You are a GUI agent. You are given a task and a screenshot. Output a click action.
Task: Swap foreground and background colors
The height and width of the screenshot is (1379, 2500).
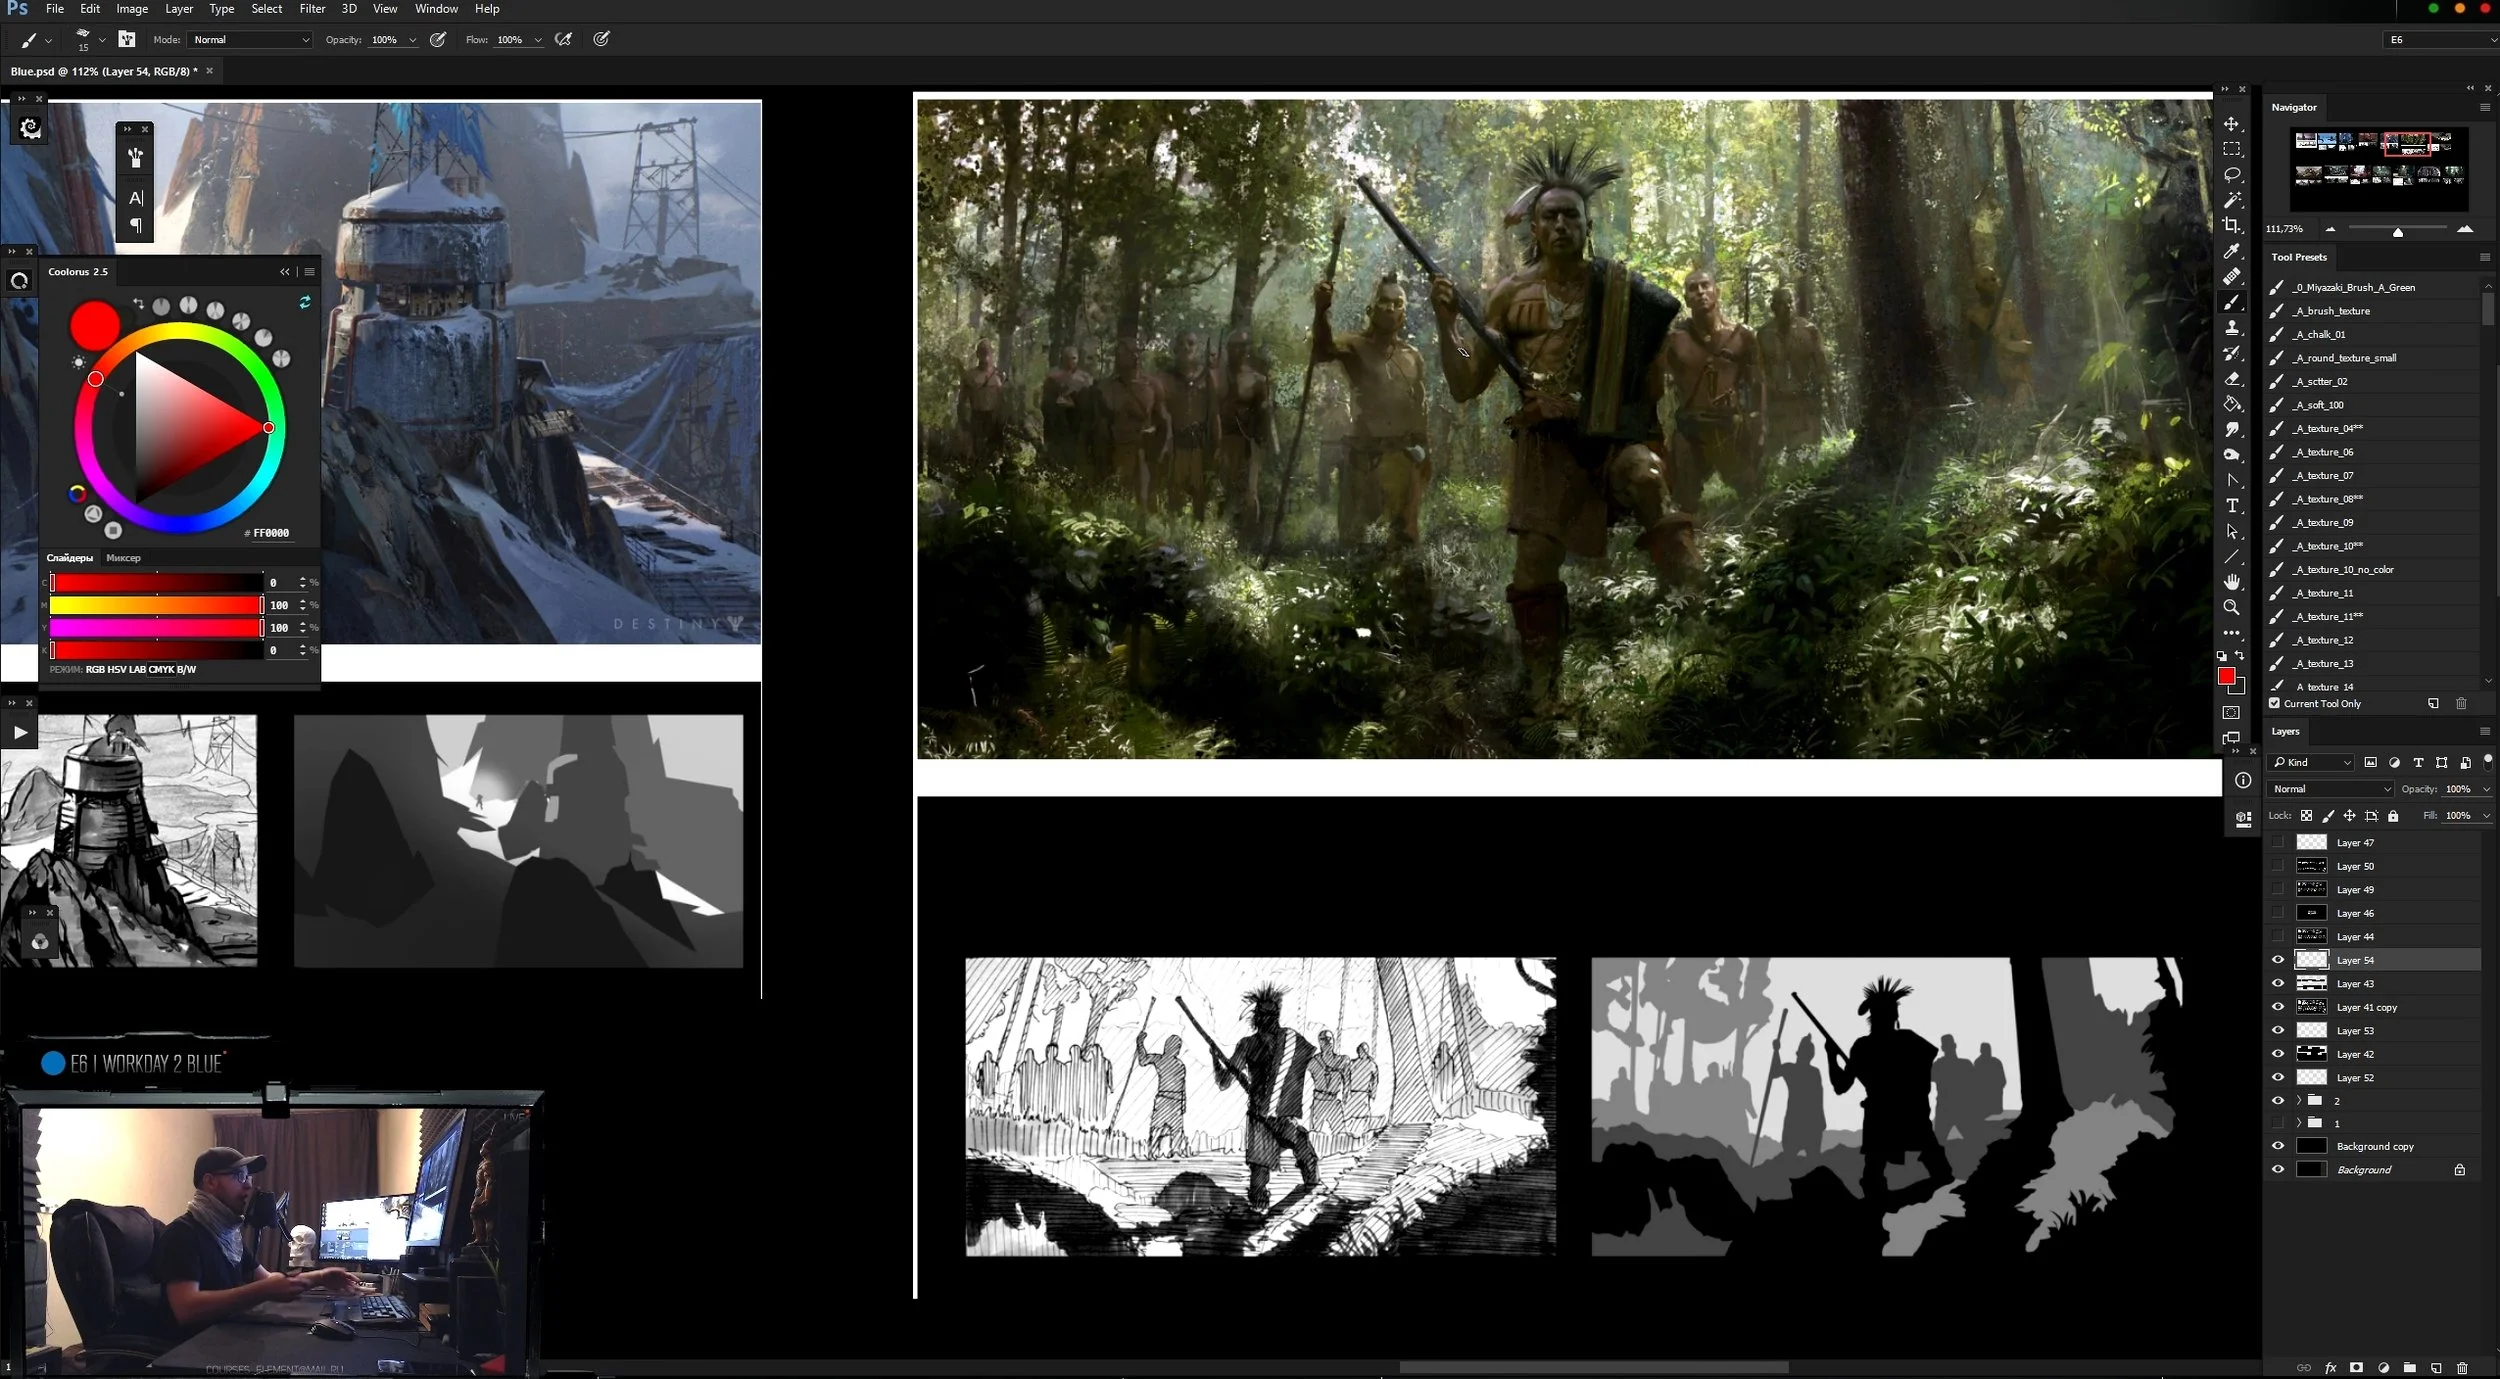tap(2240, 656)
